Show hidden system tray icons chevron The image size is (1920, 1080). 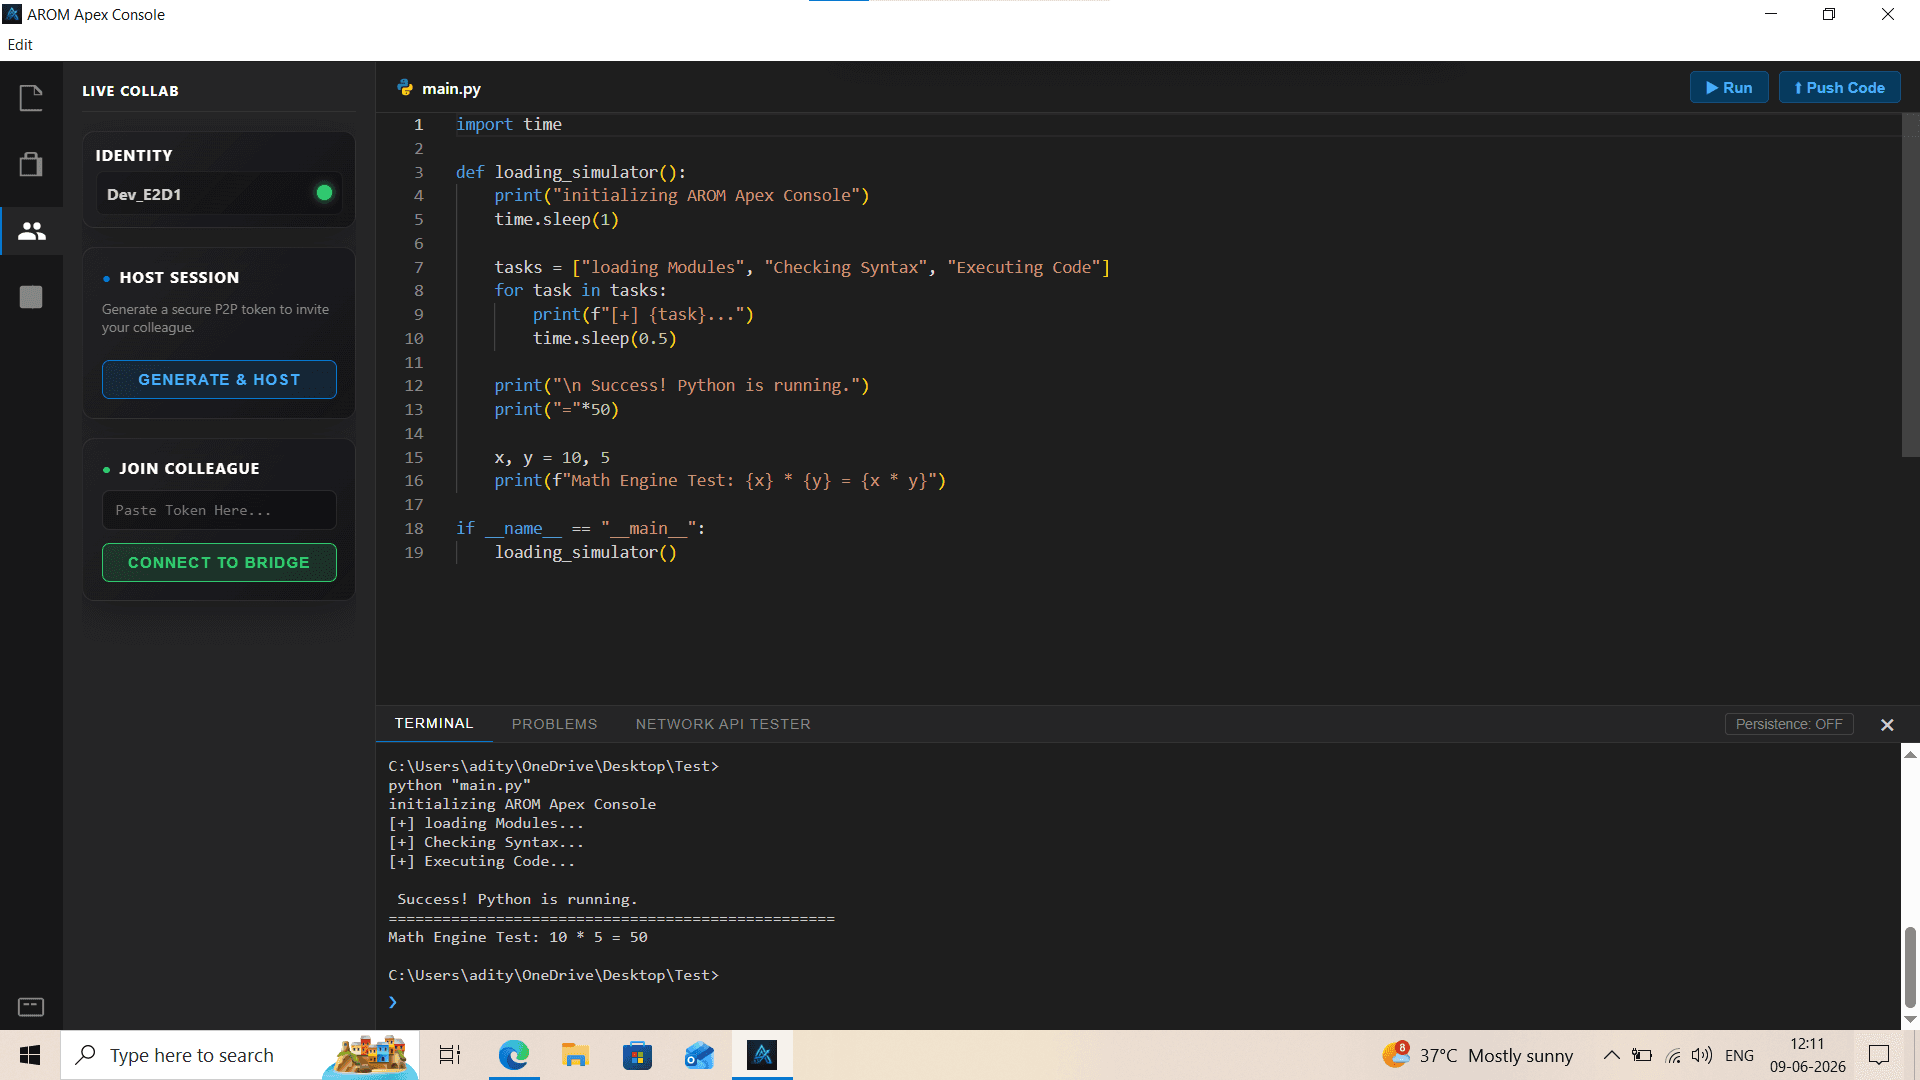coord(1611,1055)
